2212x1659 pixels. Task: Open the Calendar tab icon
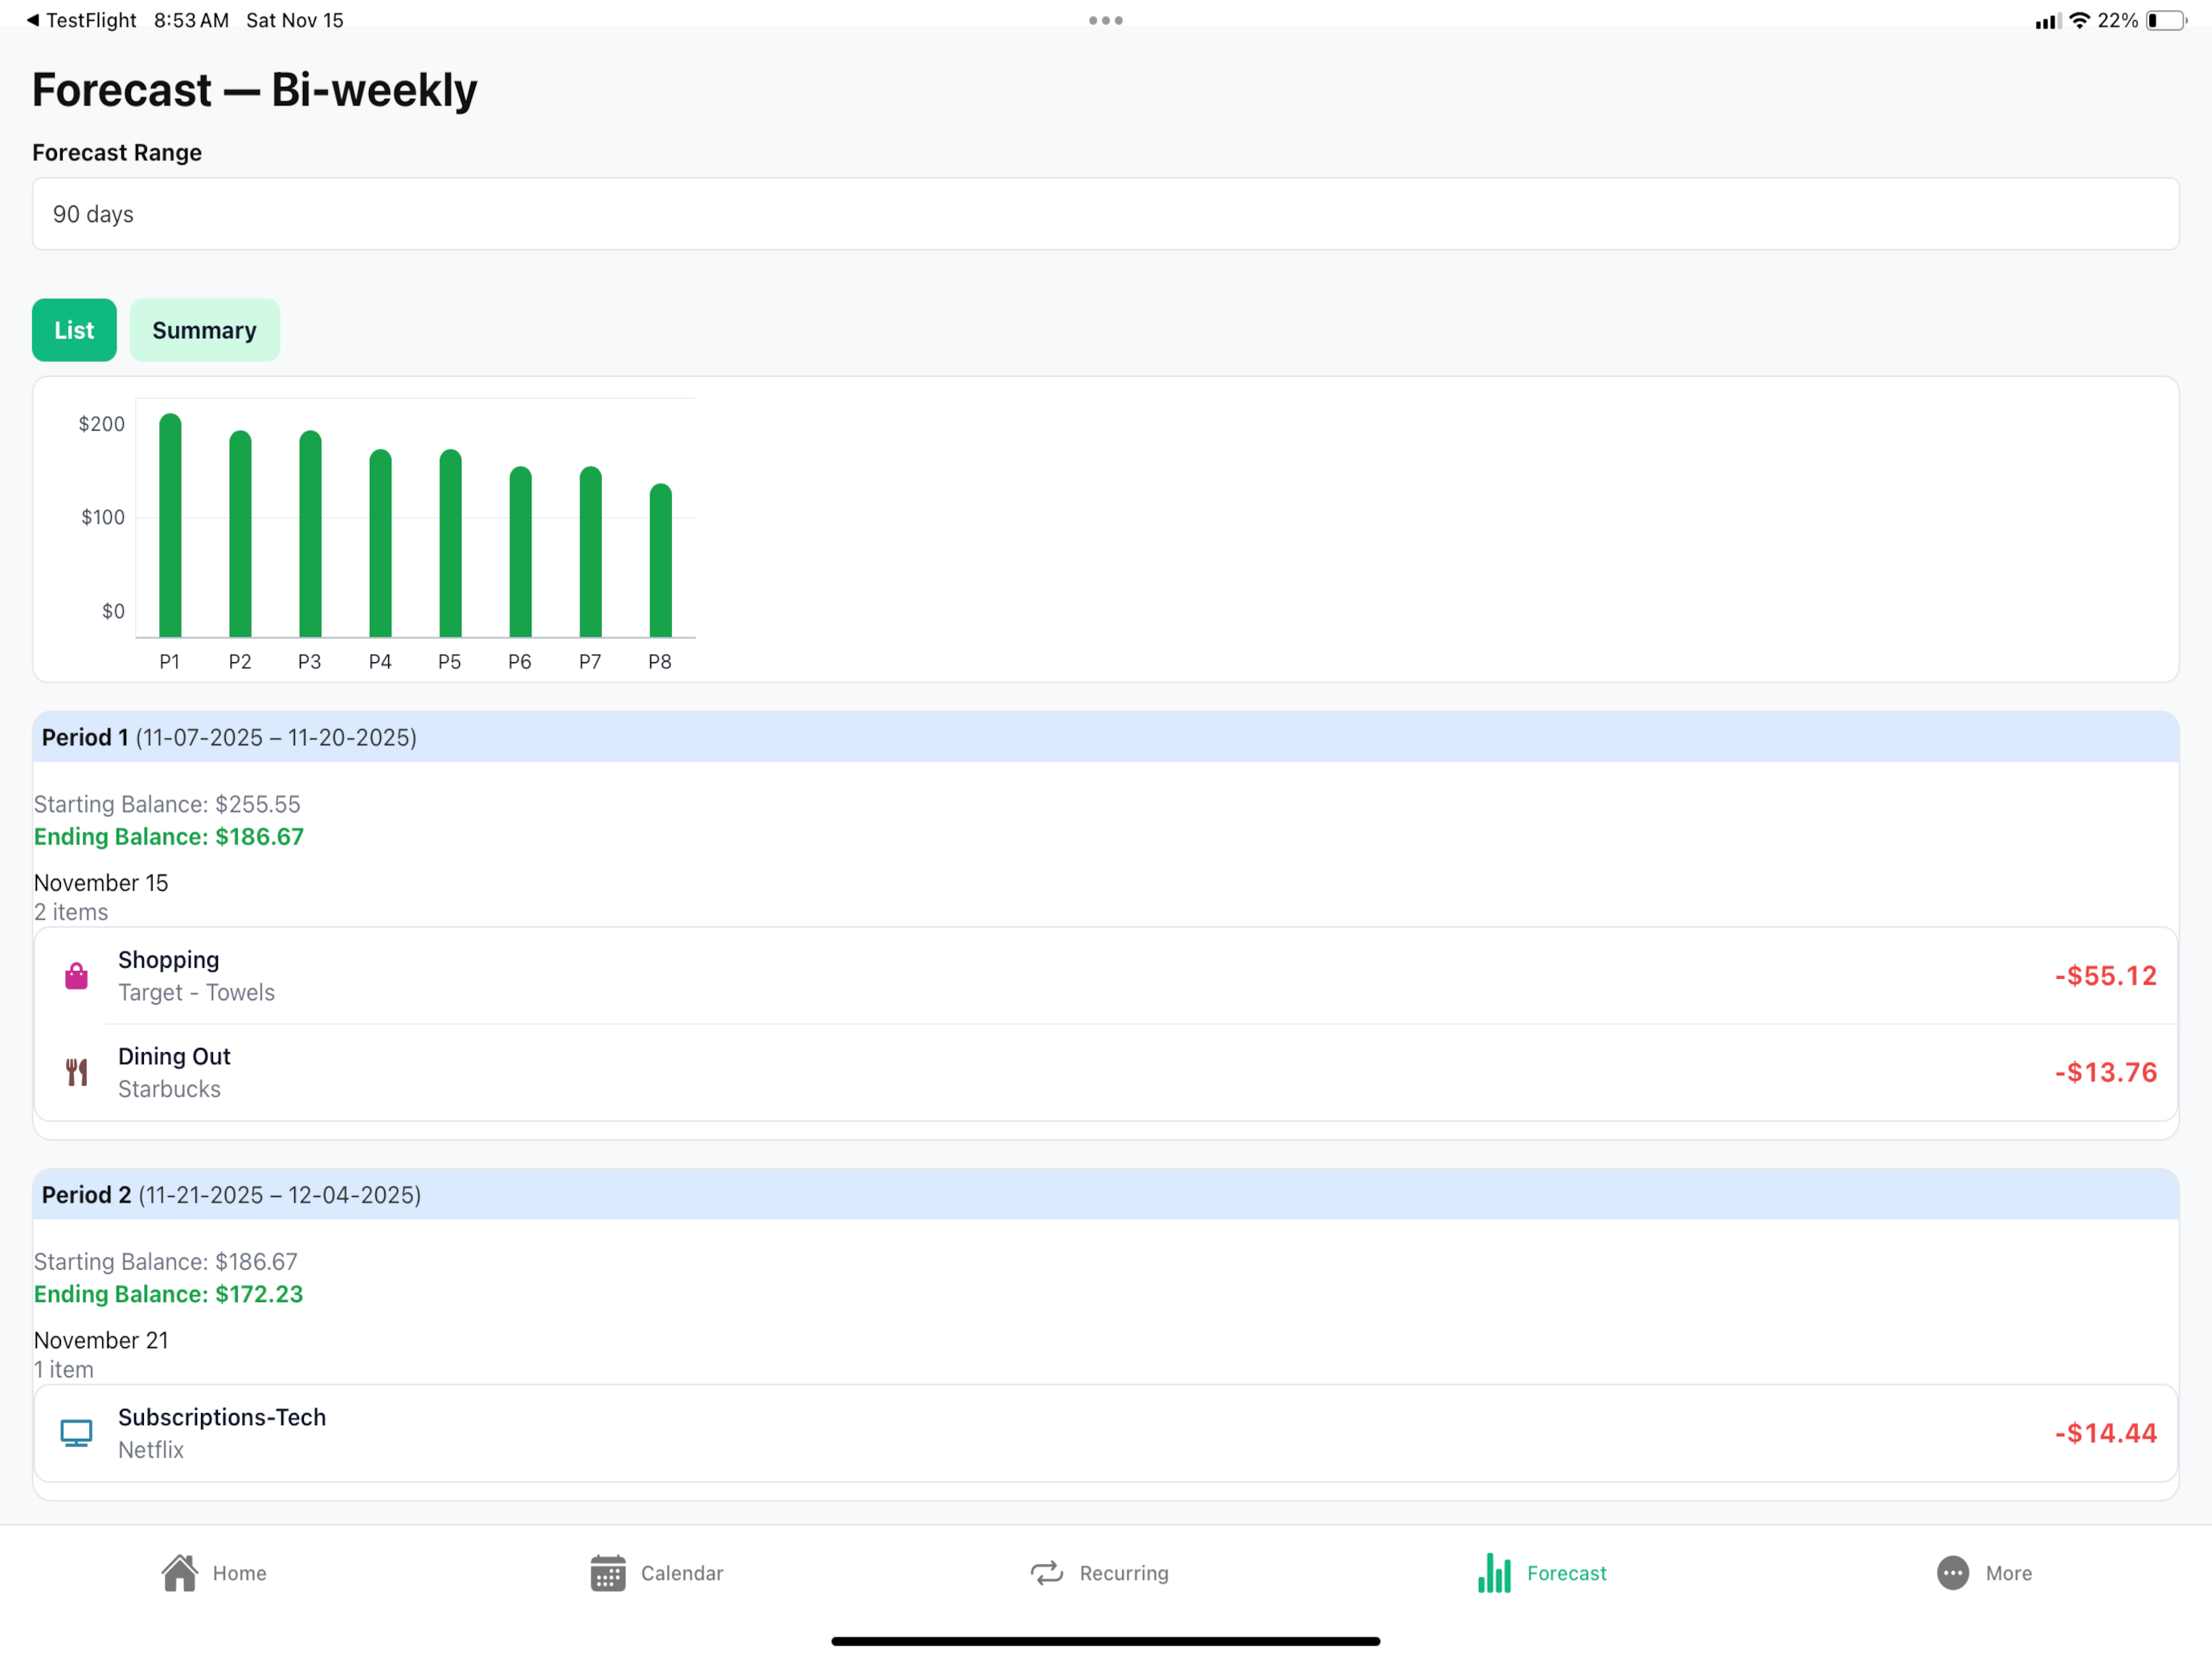tap(608, 1573)
